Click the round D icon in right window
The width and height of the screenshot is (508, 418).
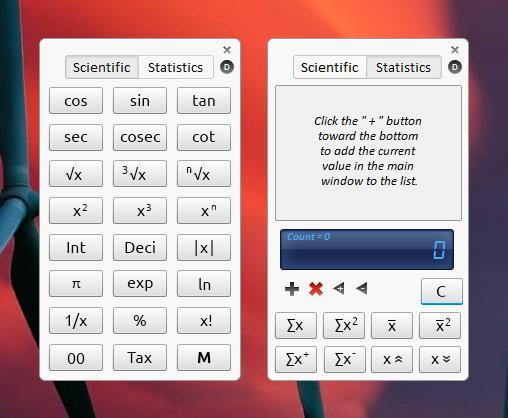[x=455, y=67]
